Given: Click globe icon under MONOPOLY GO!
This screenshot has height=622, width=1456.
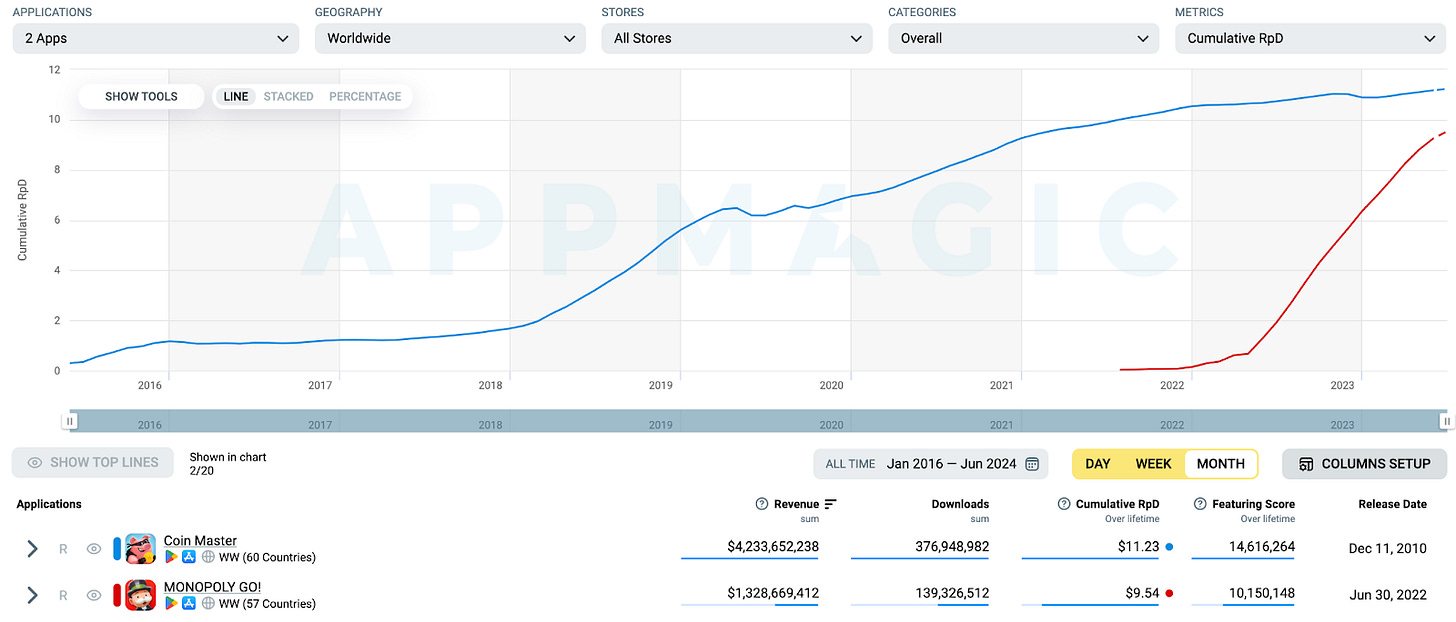Looking at the screenshot, I should click(x=208, y=603).
